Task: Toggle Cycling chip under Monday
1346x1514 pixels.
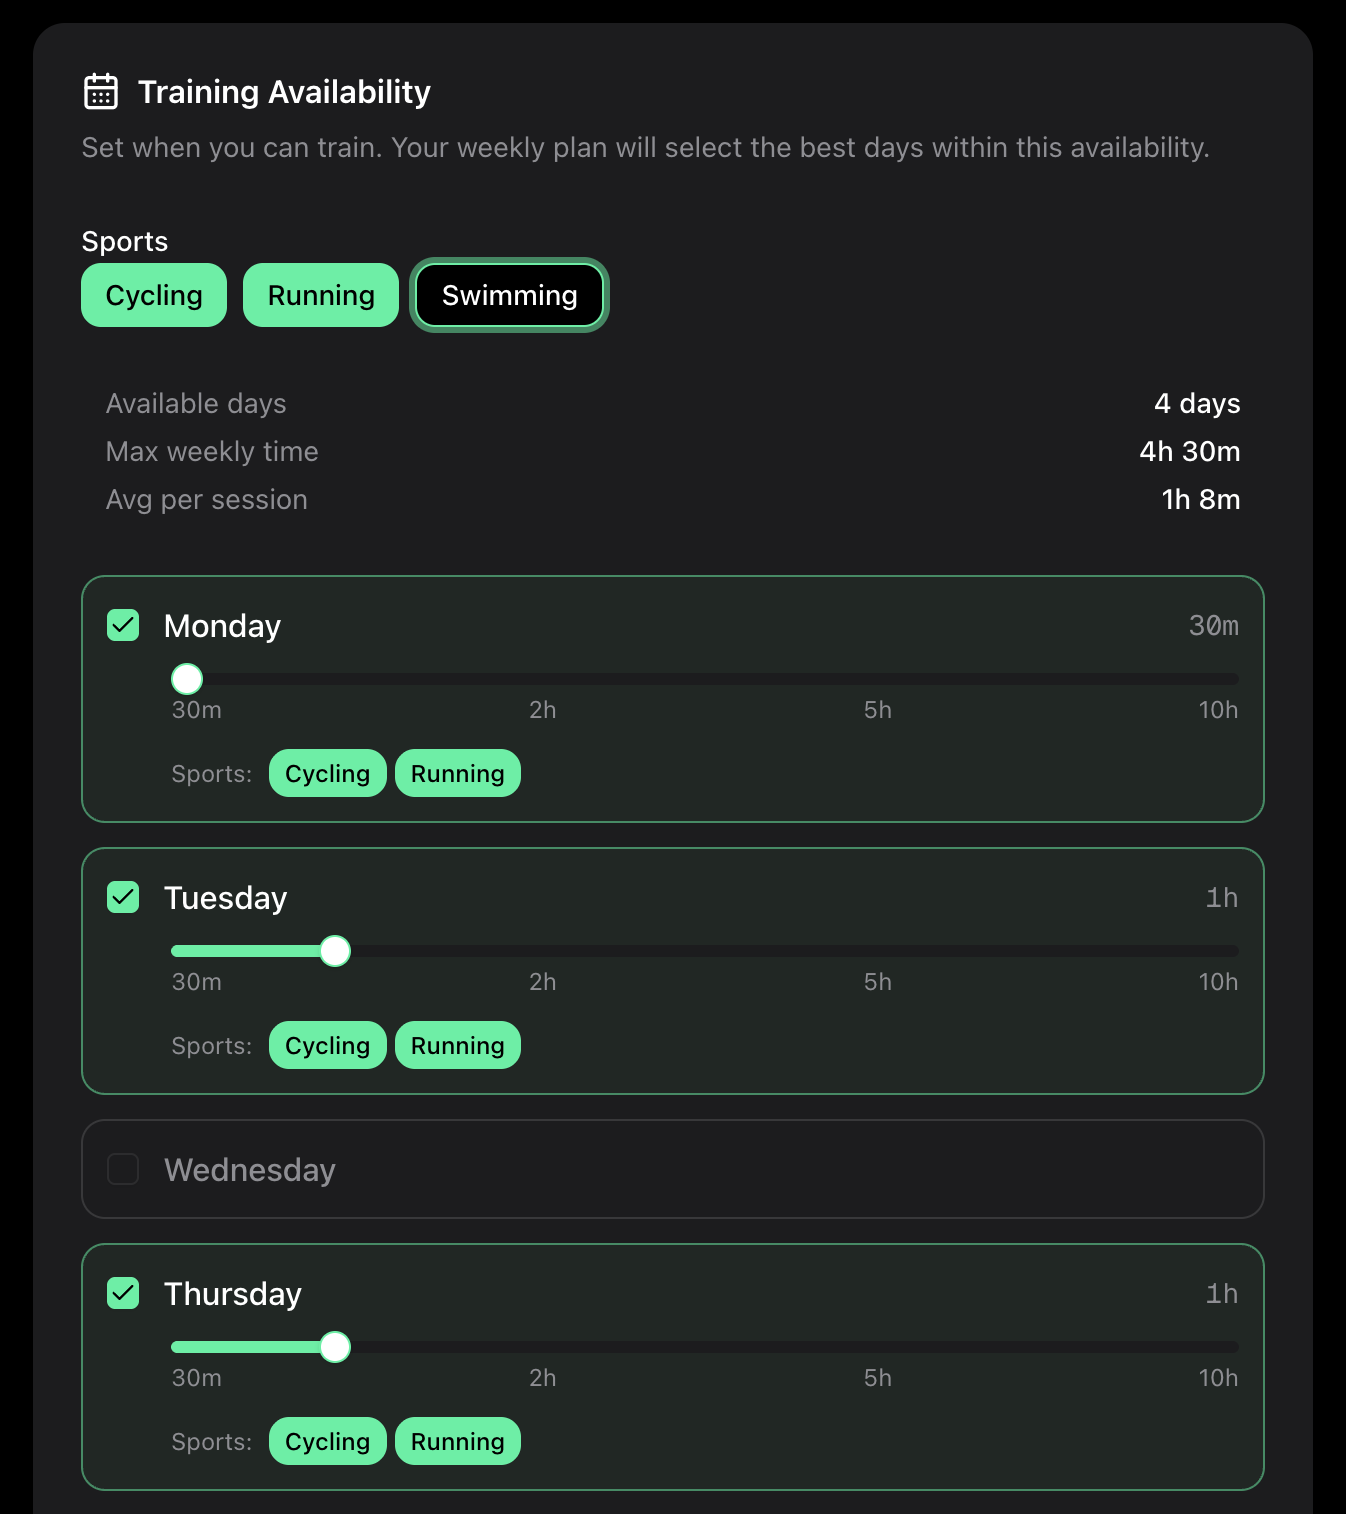Action: click(327, 773)
